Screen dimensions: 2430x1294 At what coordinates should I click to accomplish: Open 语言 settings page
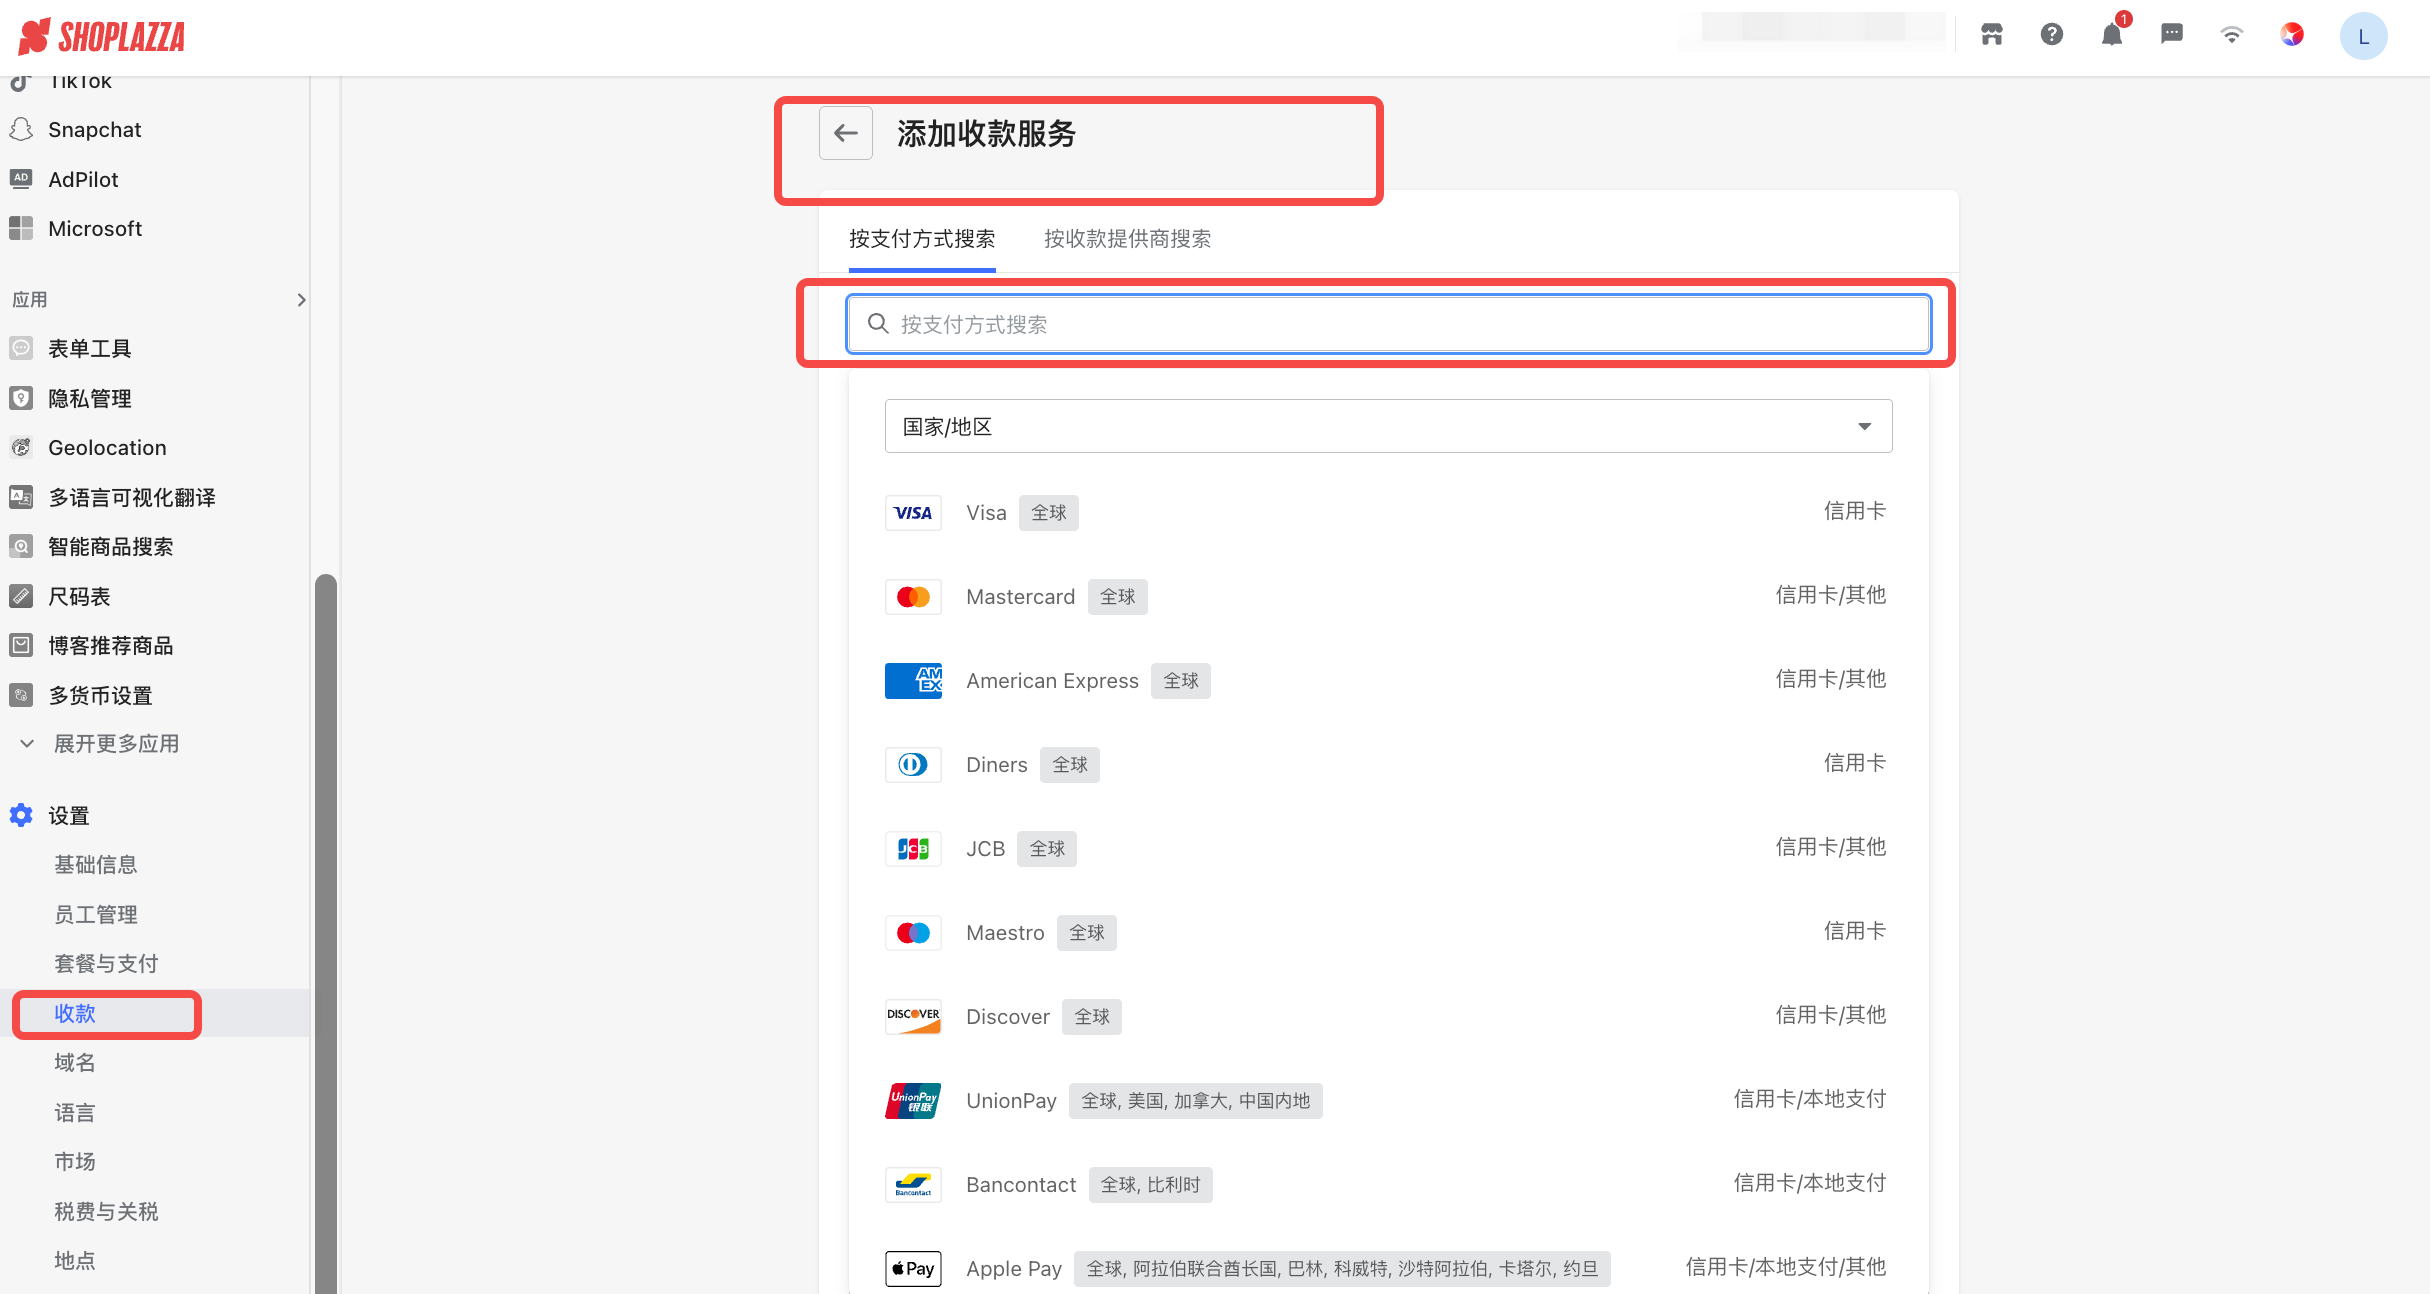pos(75,1113)
